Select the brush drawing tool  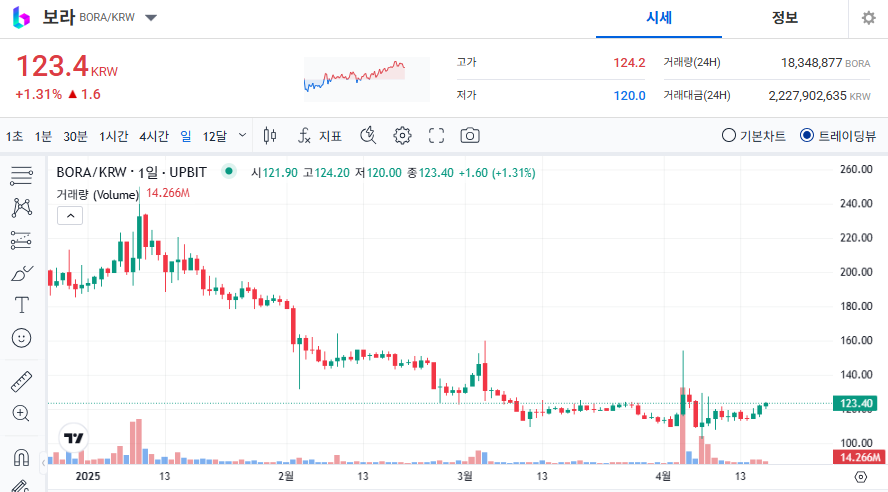pos(22,273)
